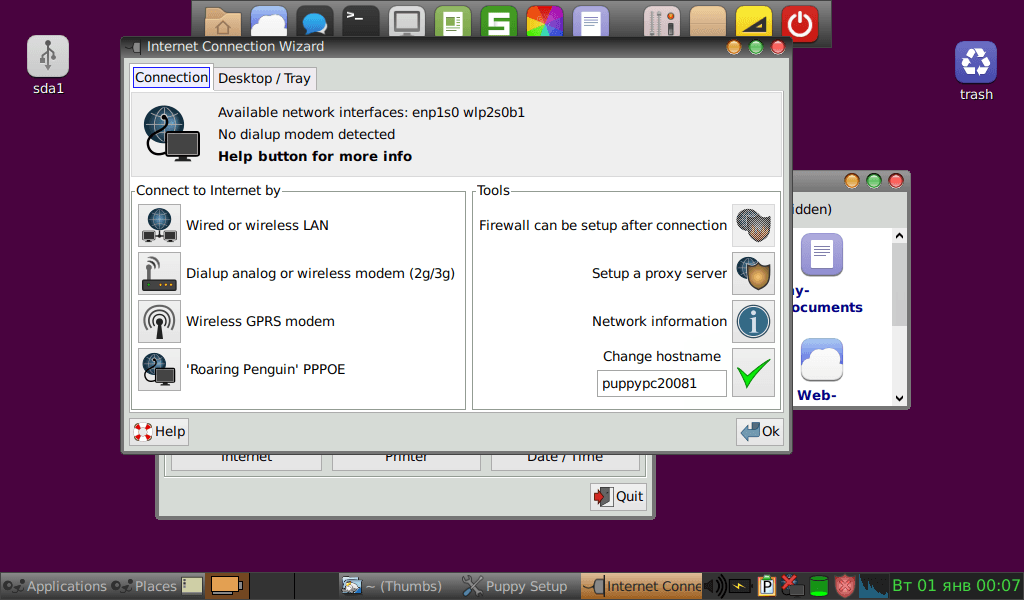Open the home folder icon in the top dock
The width and height of the screenshot is (1024, 600).
point(223,24)
